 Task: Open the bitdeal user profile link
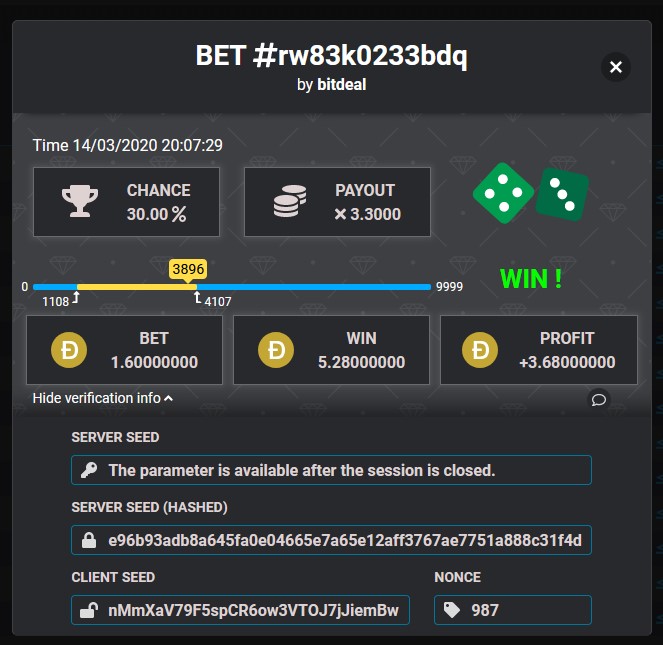click(x=342, y=85)
